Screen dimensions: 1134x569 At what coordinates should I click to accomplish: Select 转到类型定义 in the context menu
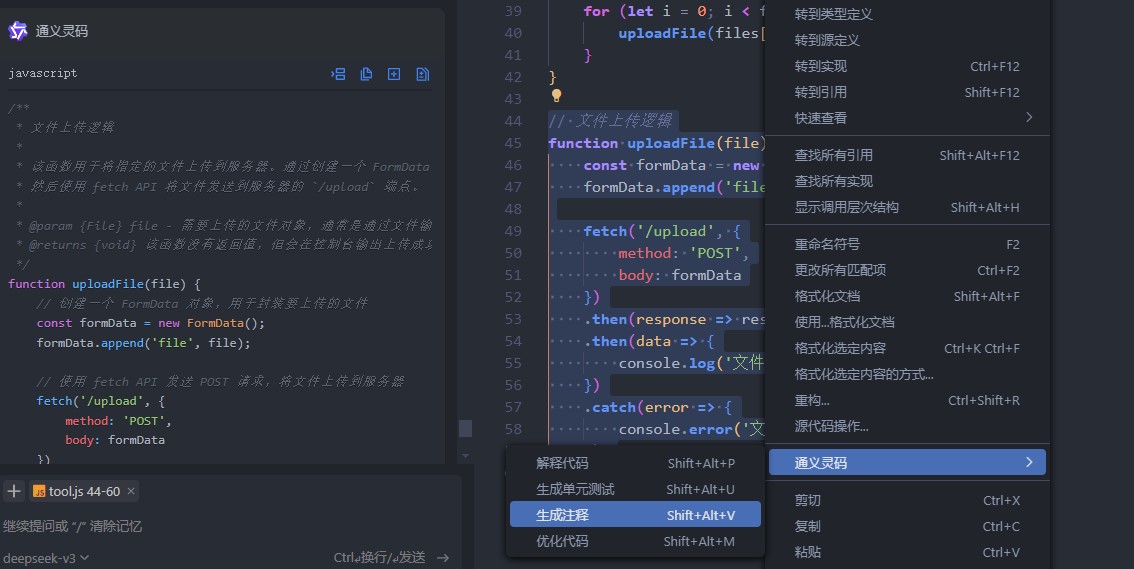907,14
